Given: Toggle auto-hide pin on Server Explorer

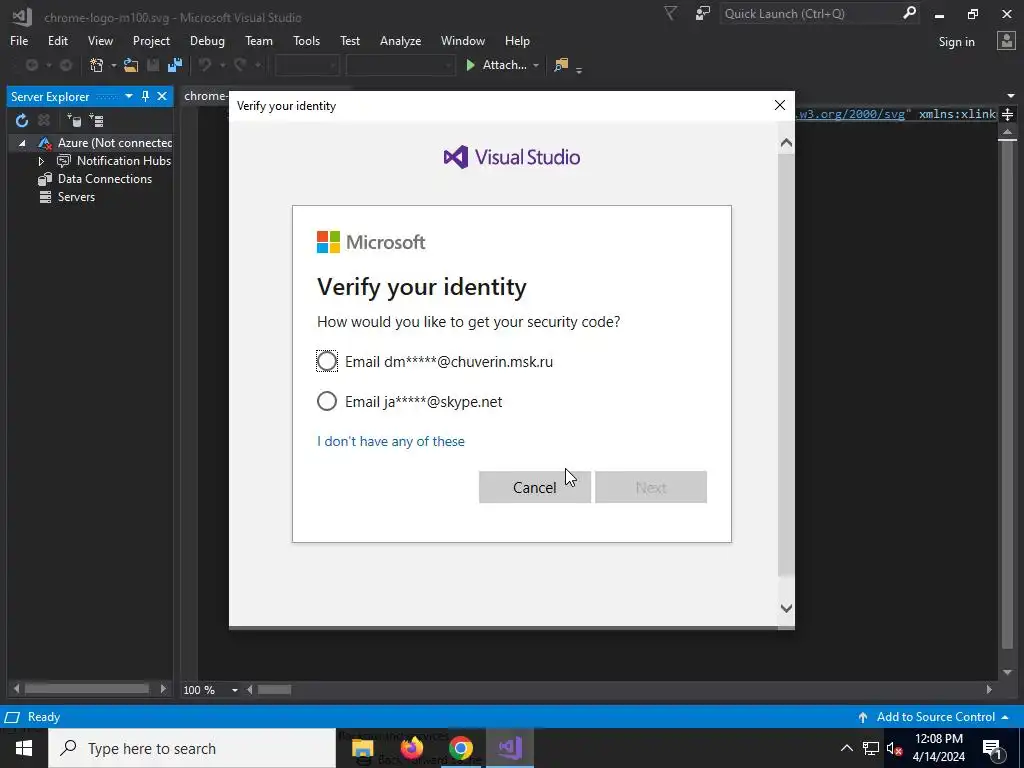Looking at the screenshot, I should tap(145, 96).
